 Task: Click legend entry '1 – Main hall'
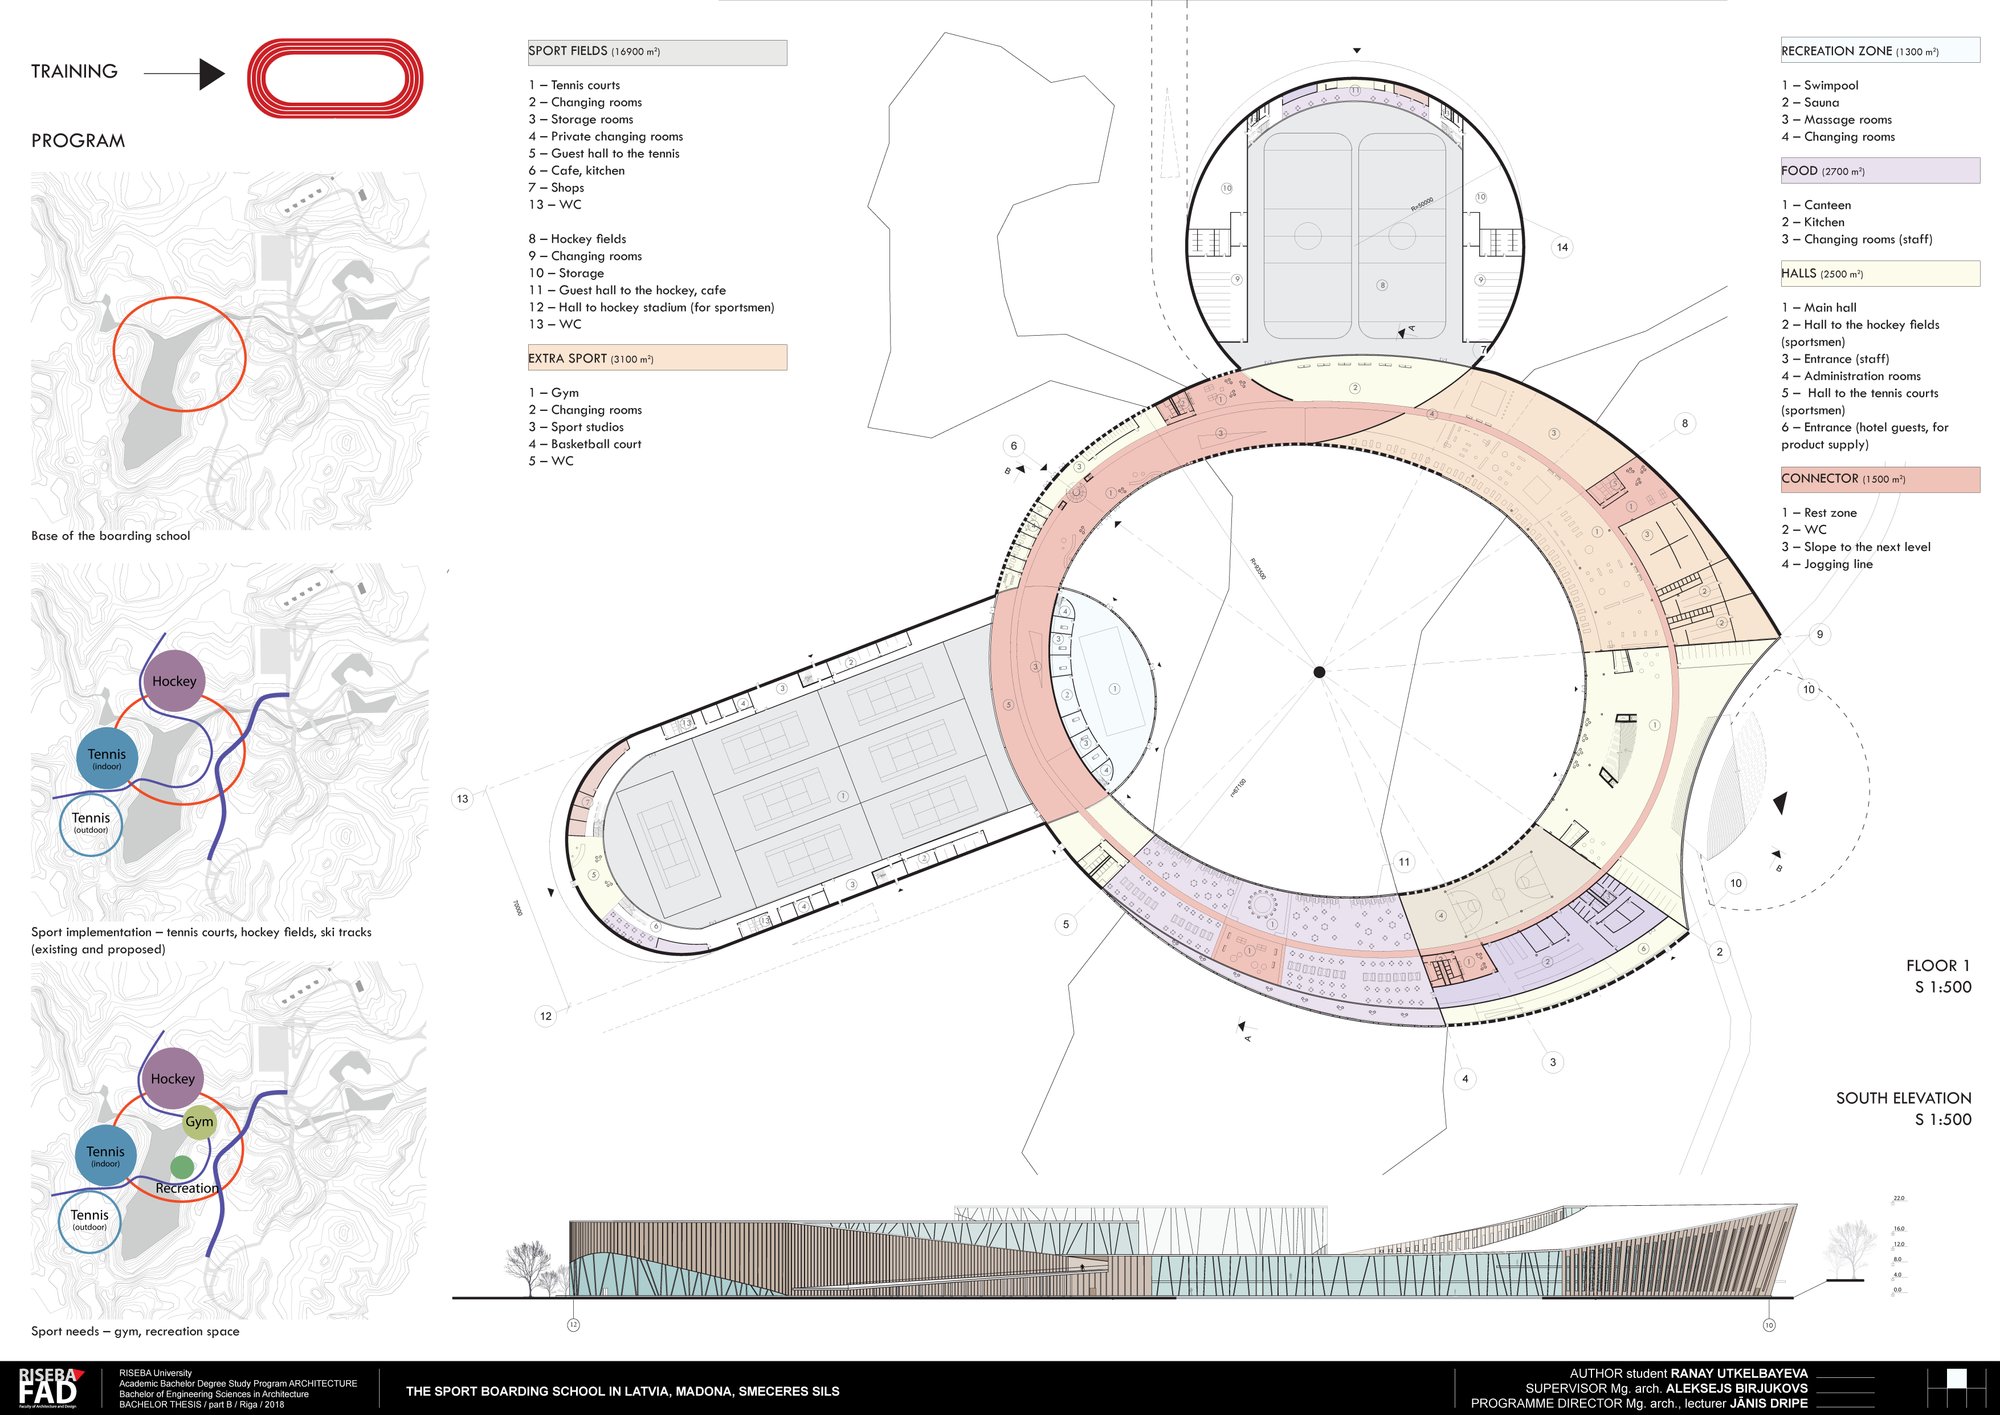1819,308
